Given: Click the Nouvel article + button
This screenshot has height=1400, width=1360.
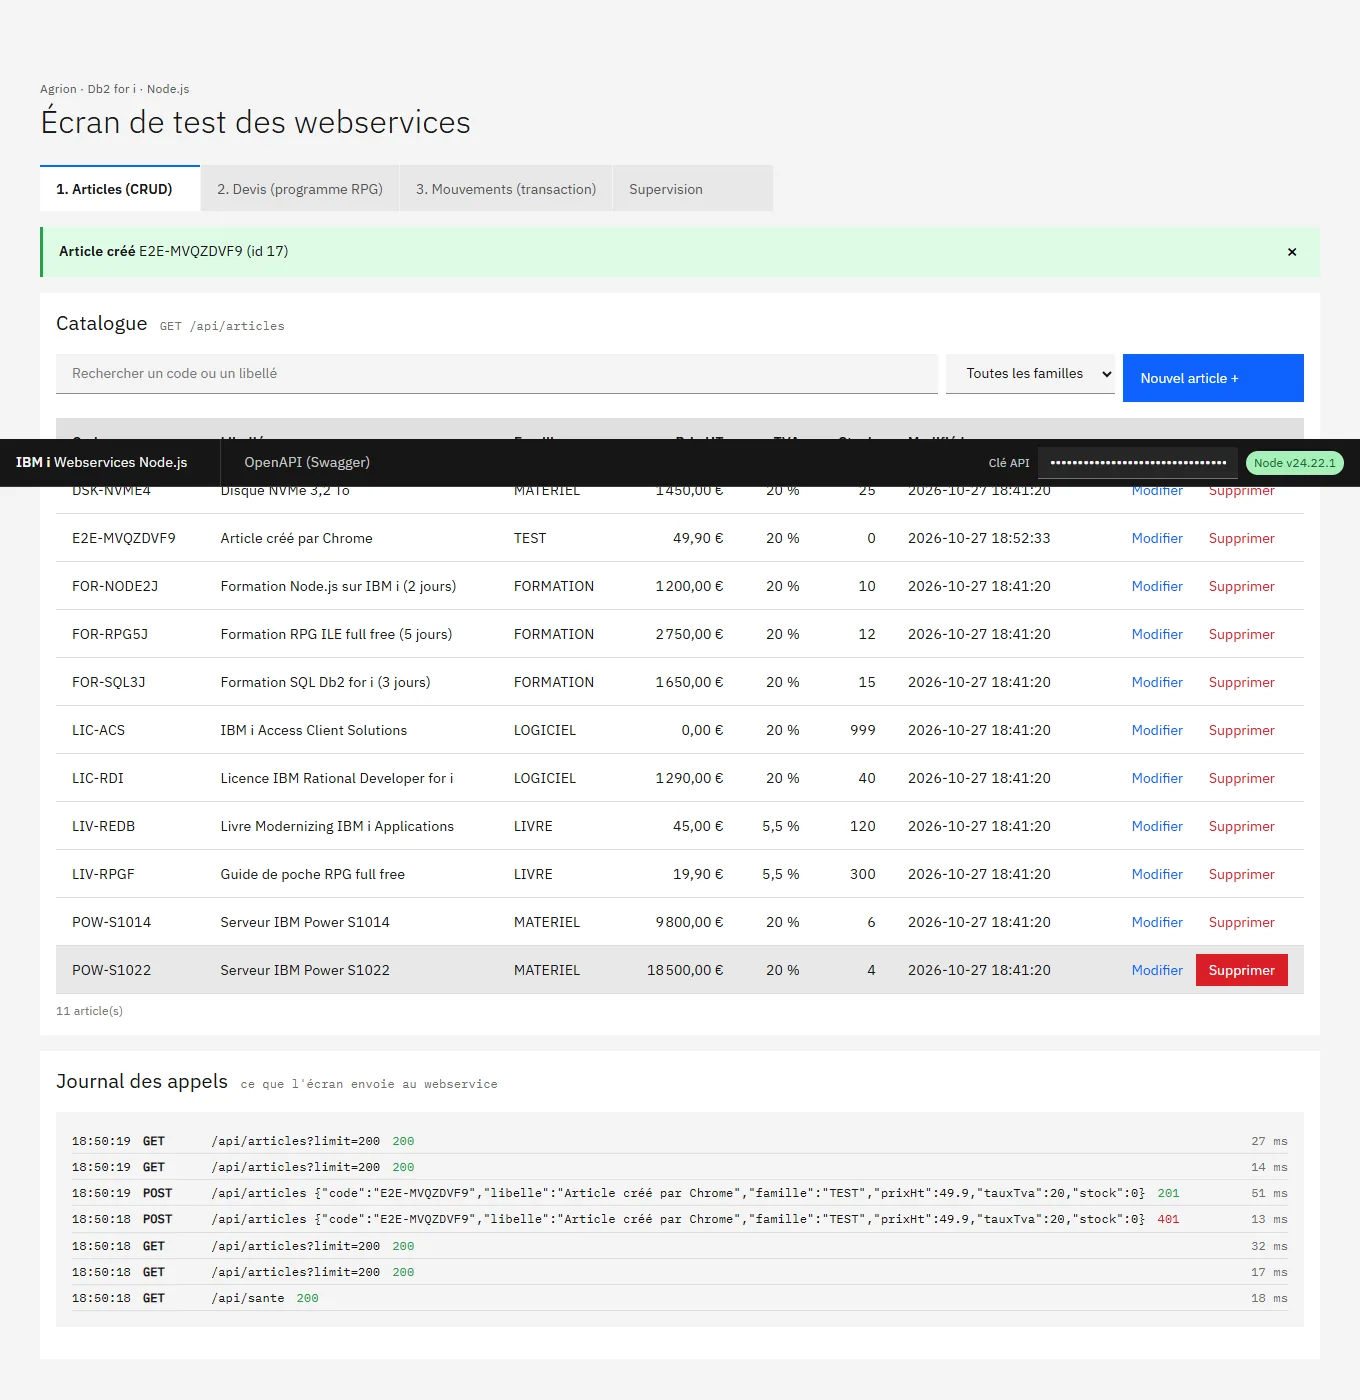Looking at the screenshot, I should click(1213, 378).
